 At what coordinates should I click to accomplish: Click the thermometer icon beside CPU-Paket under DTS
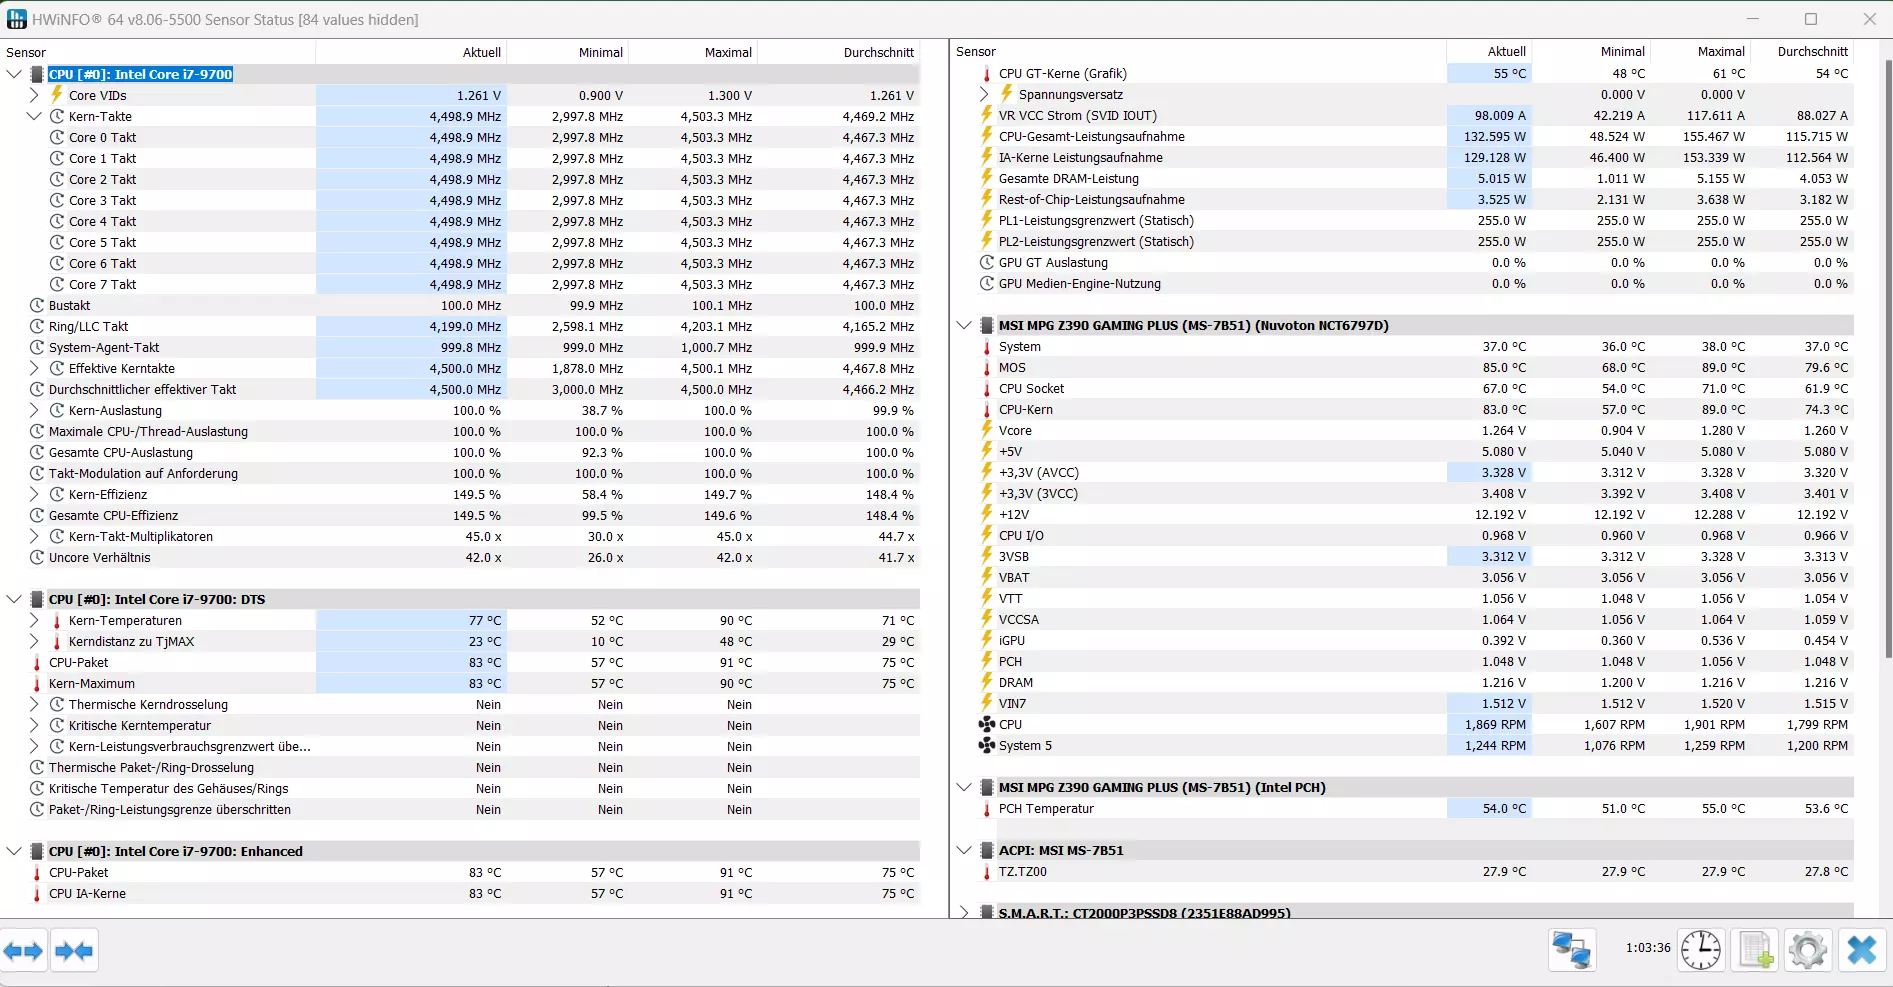click(x=37, y=662)
